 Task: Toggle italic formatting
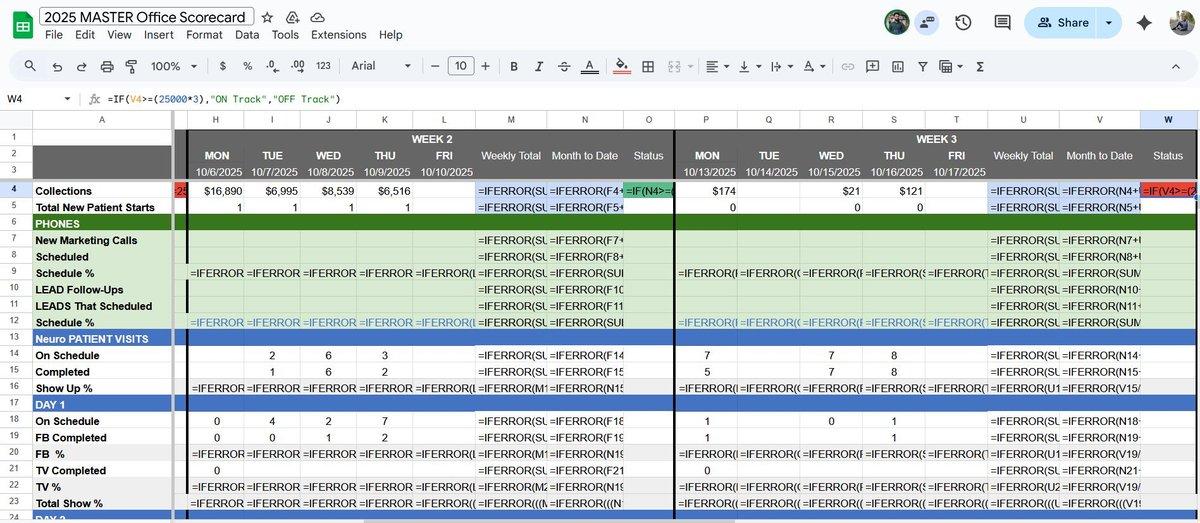pyautogui.click(x=540, y=66)
